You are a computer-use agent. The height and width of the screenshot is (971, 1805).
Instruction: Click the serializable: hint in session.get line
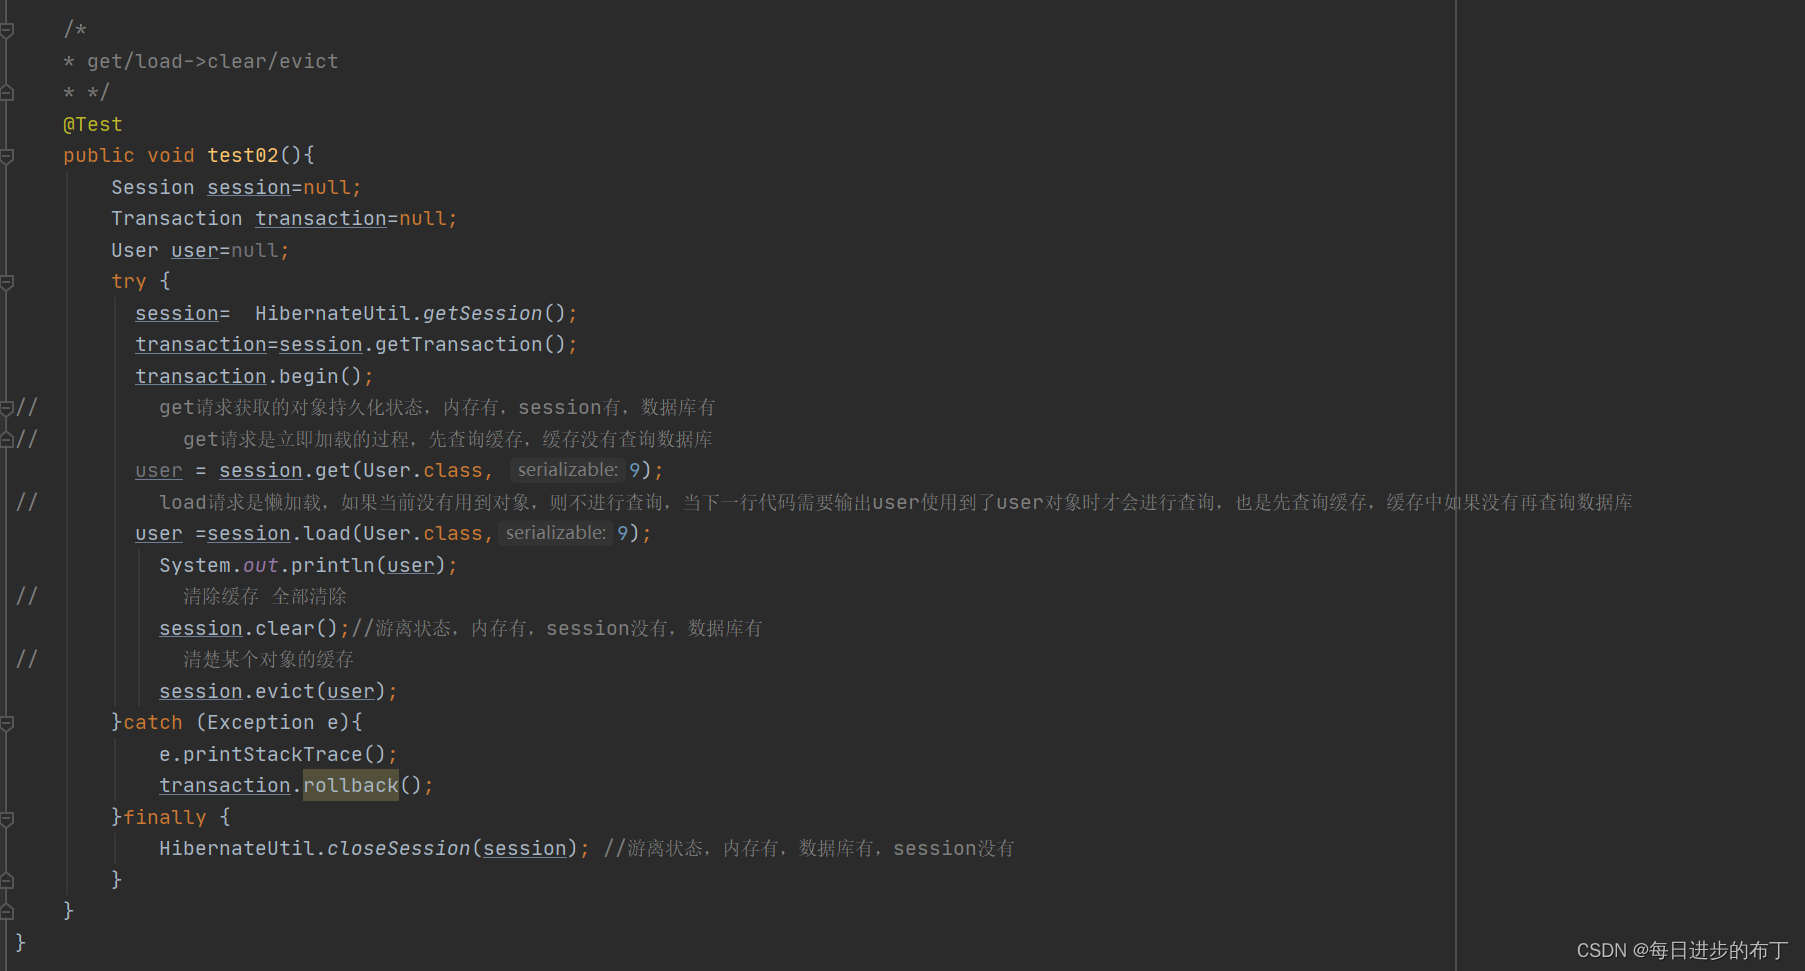(568, 470)
